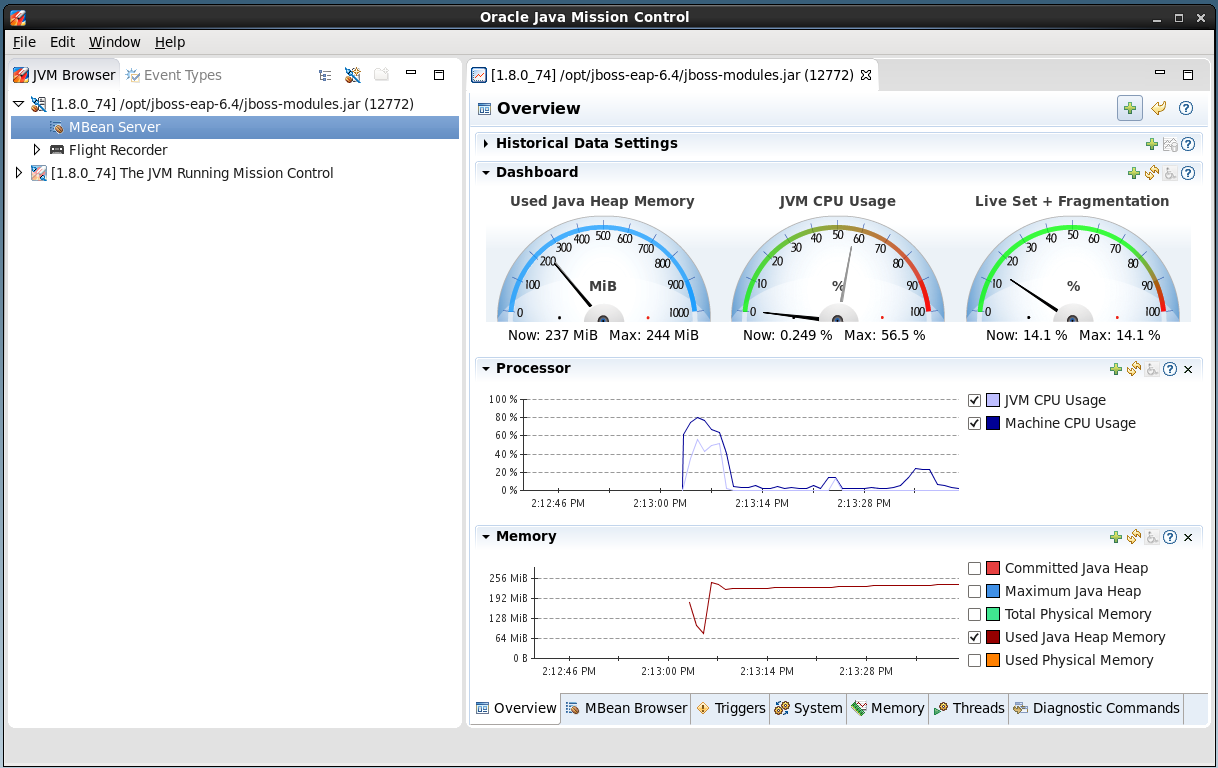This screenshot has width=1218, height=768.
Task: Maximize the editor area panel
Action: pos(1188,75)
